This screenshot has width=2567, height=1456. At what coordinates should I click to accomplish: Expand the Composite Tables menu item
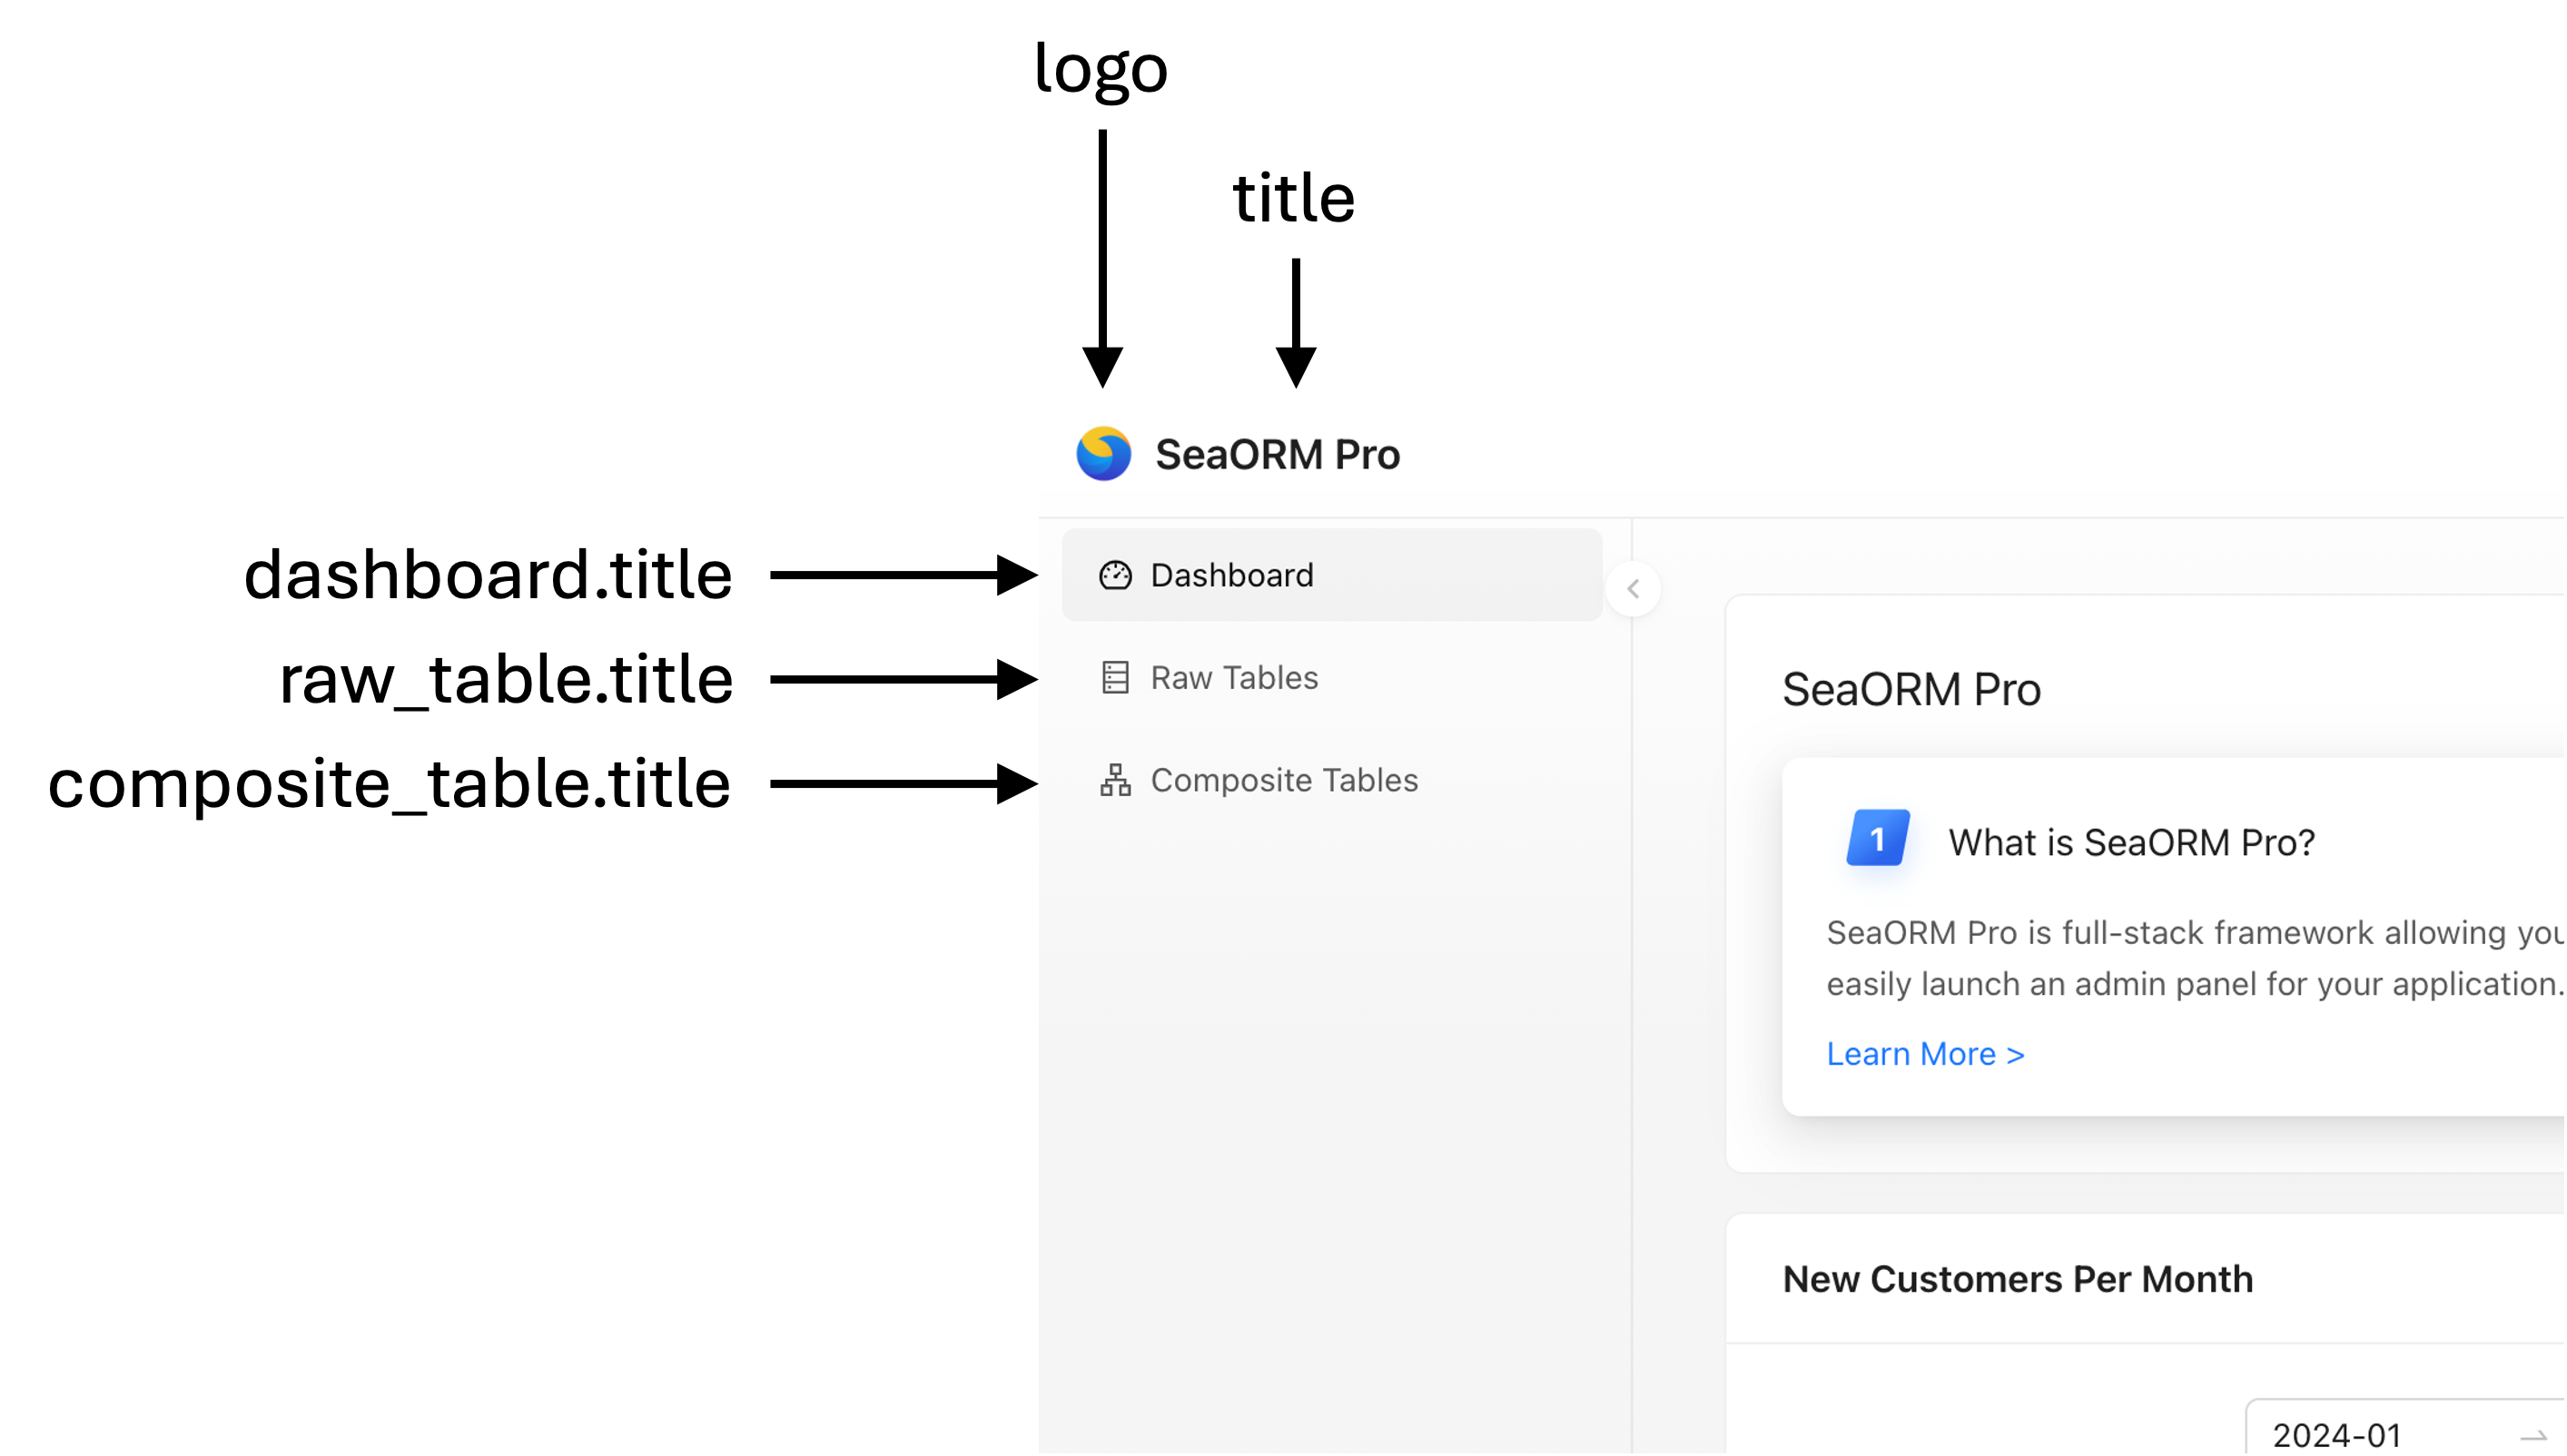(1284, 780)
